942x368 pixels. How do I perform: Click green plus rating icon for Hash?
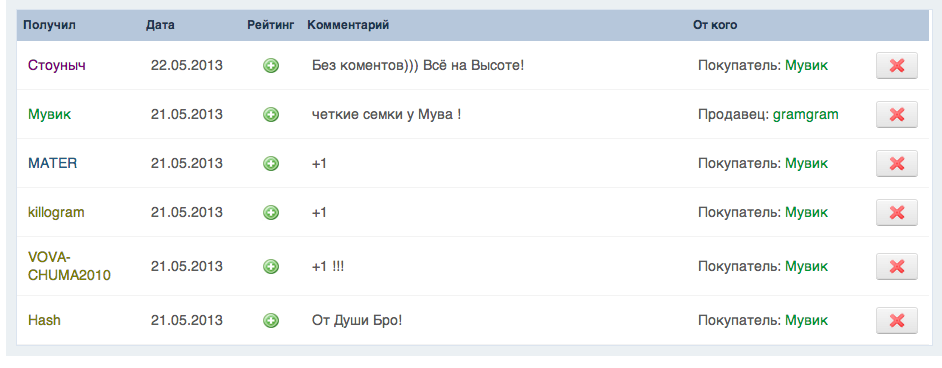271,321
